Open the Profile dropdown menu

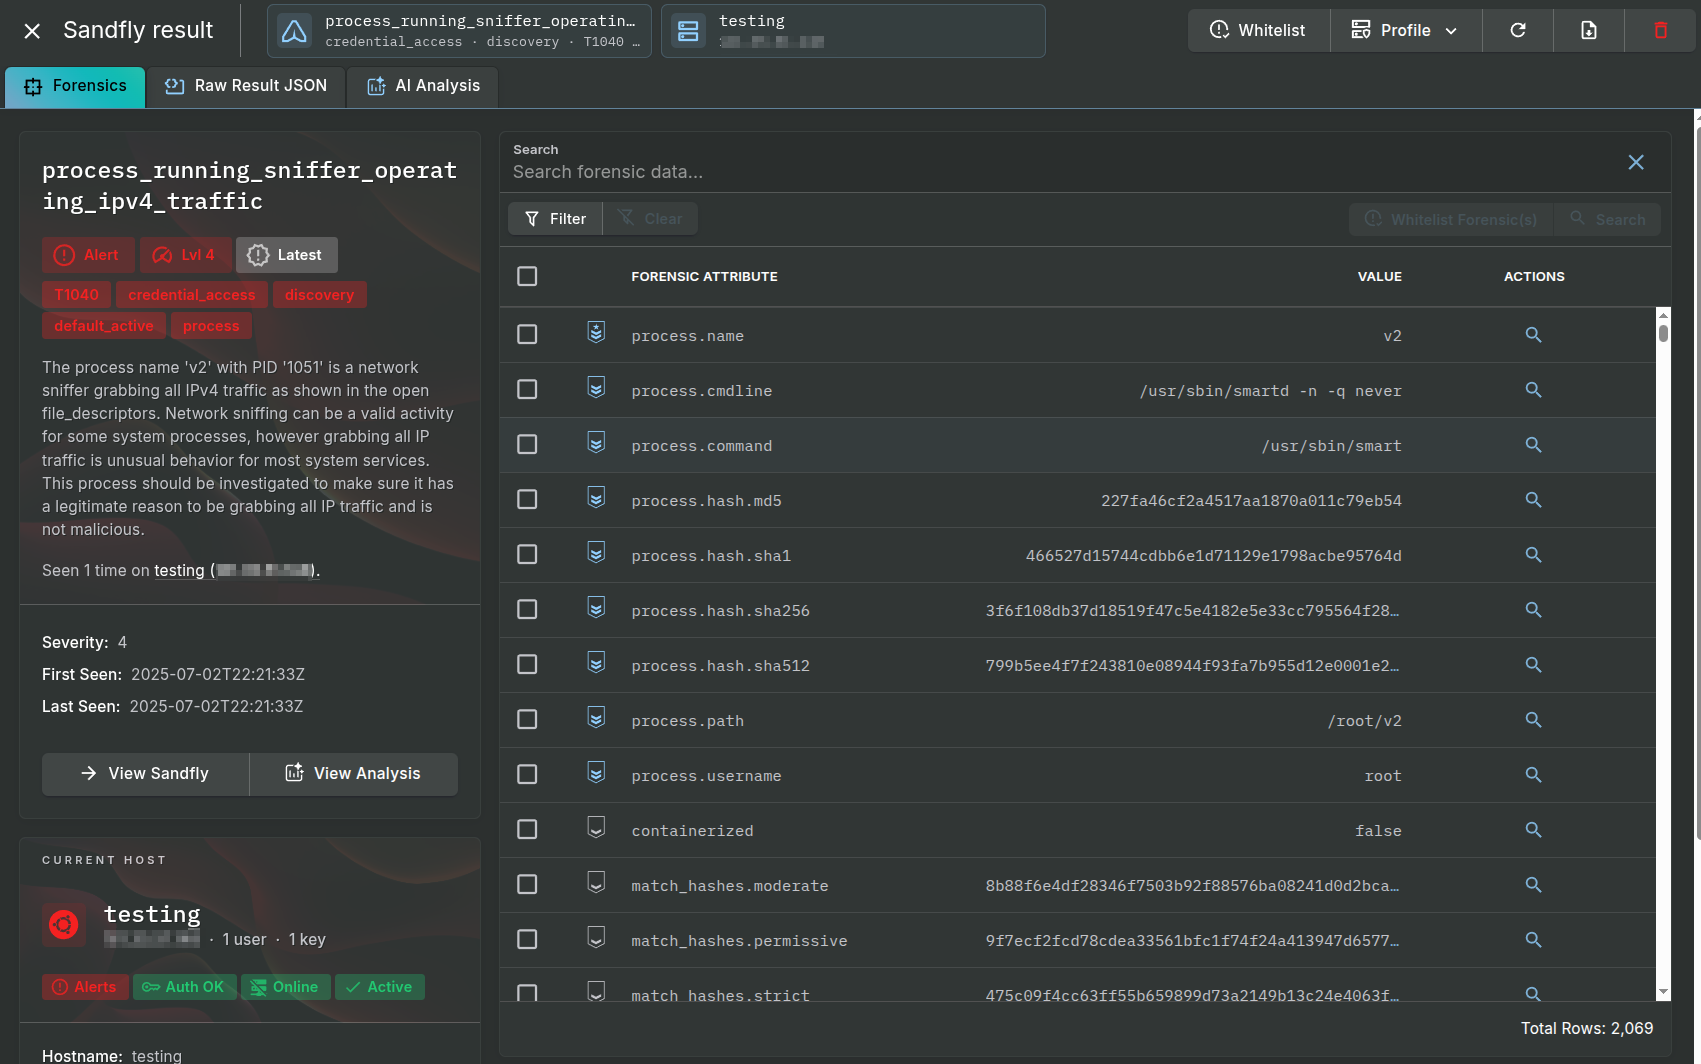[1406, 30]
